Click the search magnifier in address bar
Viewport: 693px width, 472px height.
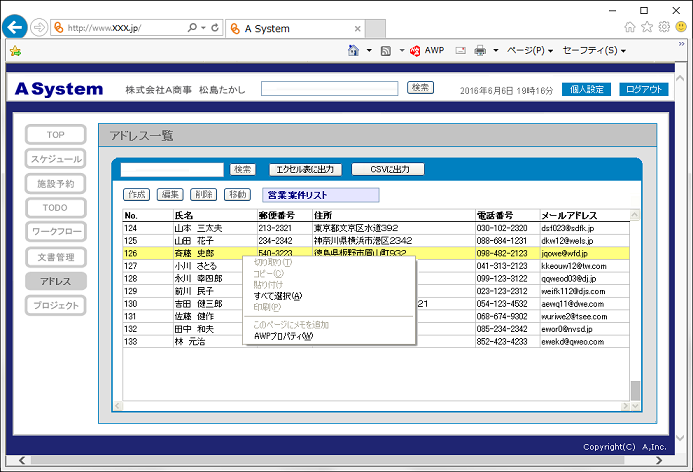[192, 28]
